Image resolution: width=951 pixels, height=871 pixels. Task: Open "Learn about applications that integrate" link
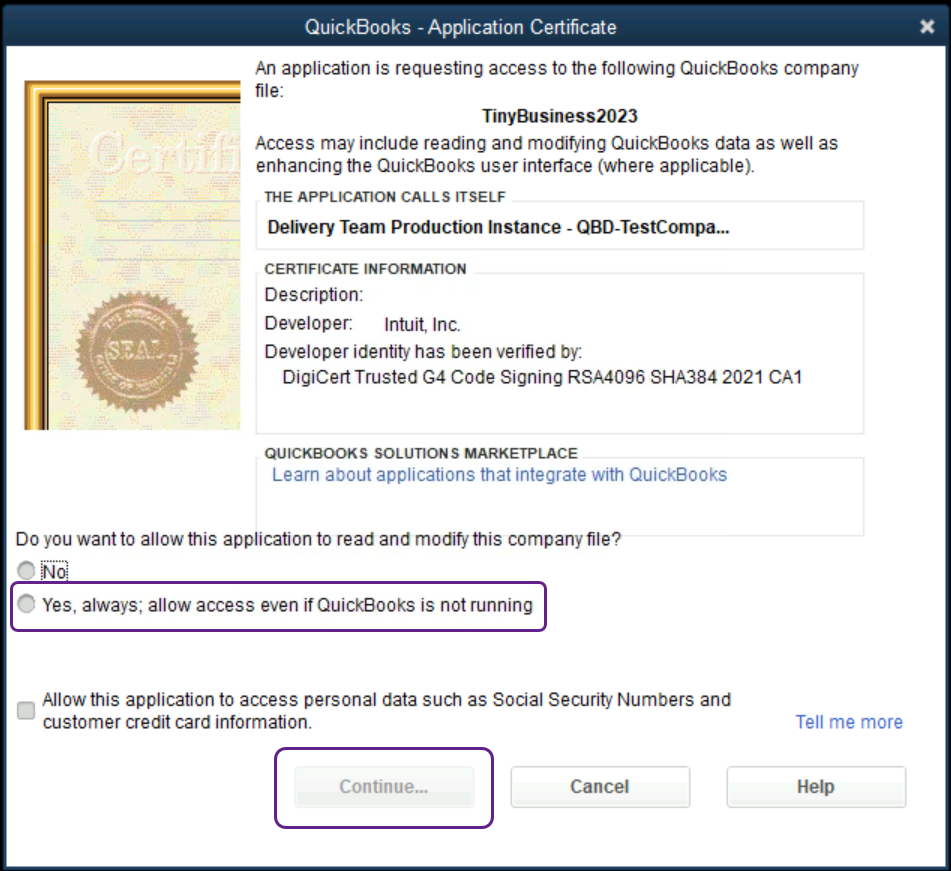click(499, 474)
